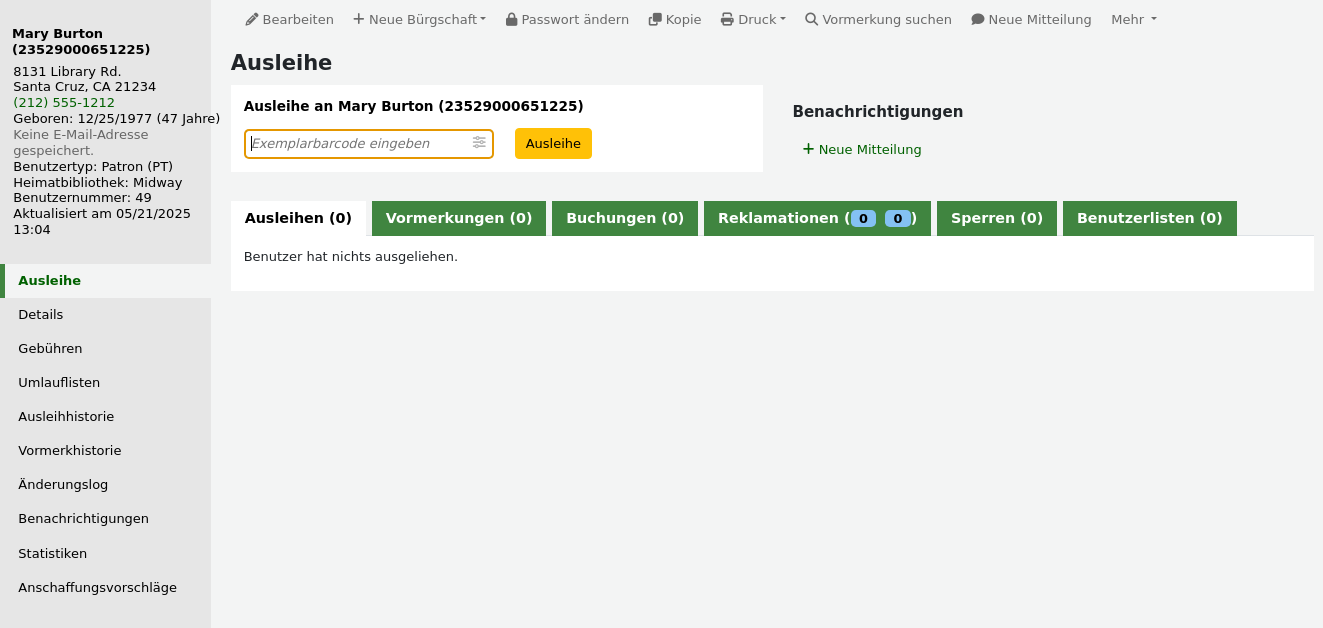Screen dimensions: 1323x628
Task: Click 'Keine E-Mail-Adresse gespeichert.' text
Action: click(81, 142)
